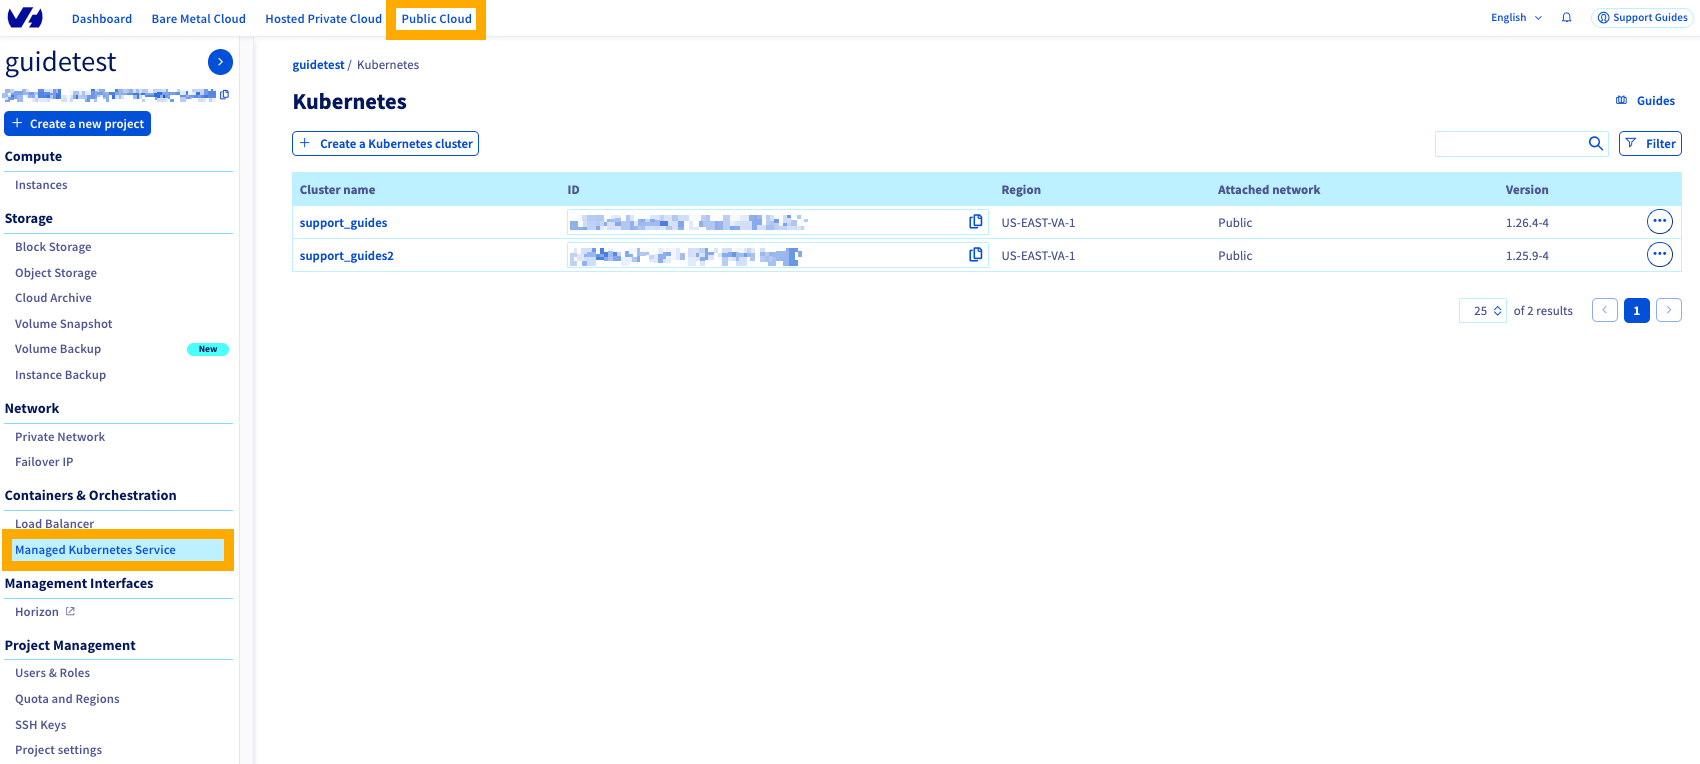1700x764 pixels.
Task: Open the Dashboard tab
Action: click(x=102, y=19)
